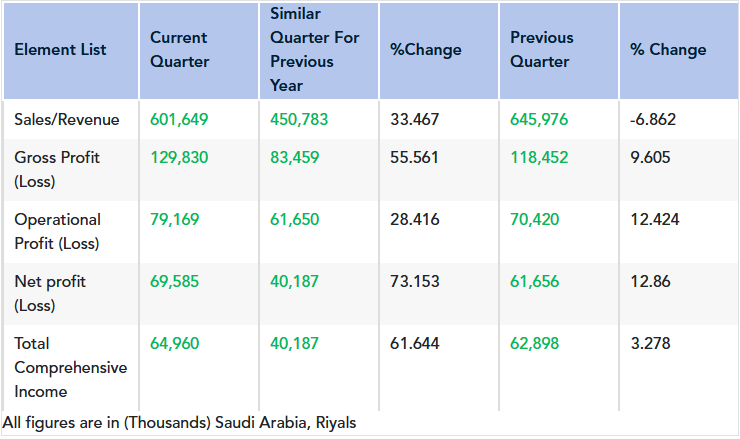
Task: Click the 79,169 operational profit value
Action: click(x=175, y=220)
